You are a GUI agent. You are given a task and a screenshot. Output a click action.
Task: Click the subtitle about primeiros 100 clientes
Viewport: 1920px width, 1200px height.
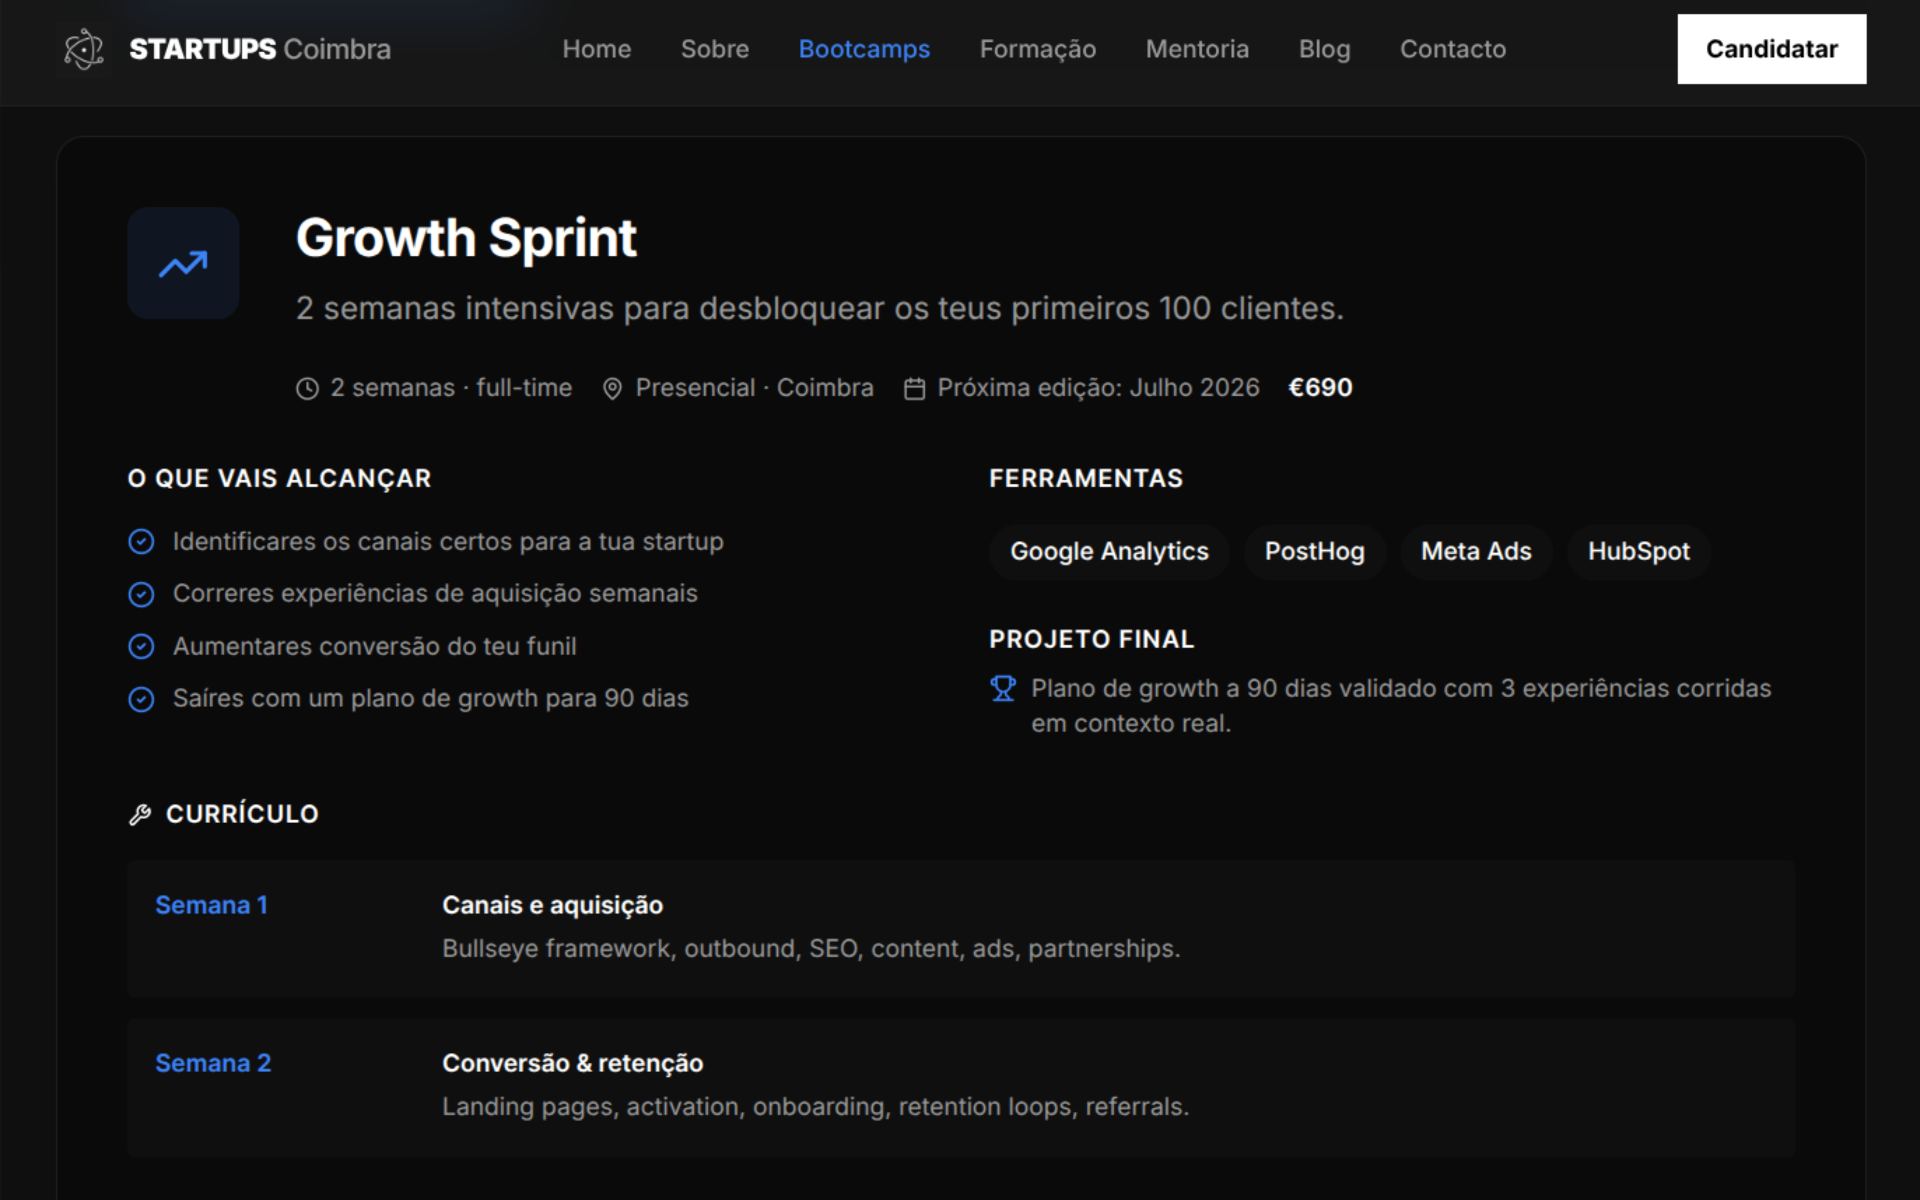pos(819,308)
